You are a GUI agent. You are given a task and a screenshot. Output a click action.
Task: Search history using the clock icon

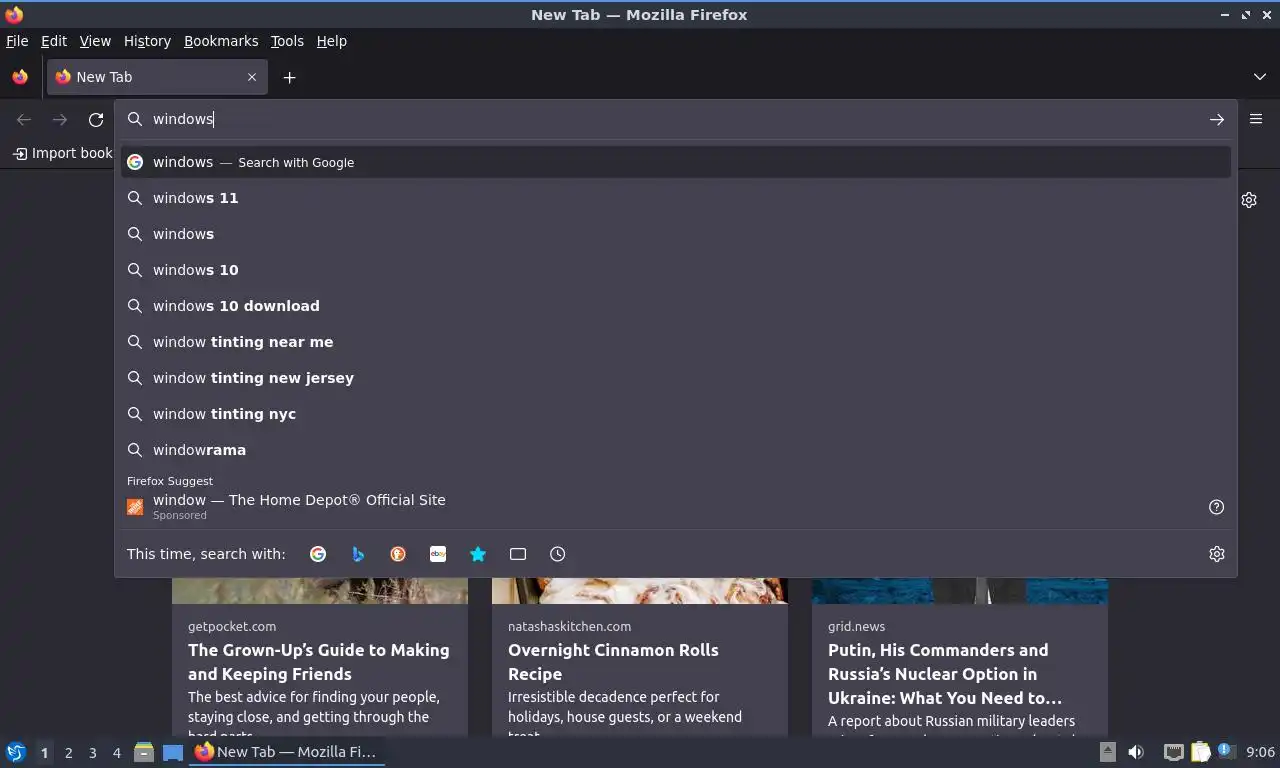pyautogui.click(x=558, y=554)
